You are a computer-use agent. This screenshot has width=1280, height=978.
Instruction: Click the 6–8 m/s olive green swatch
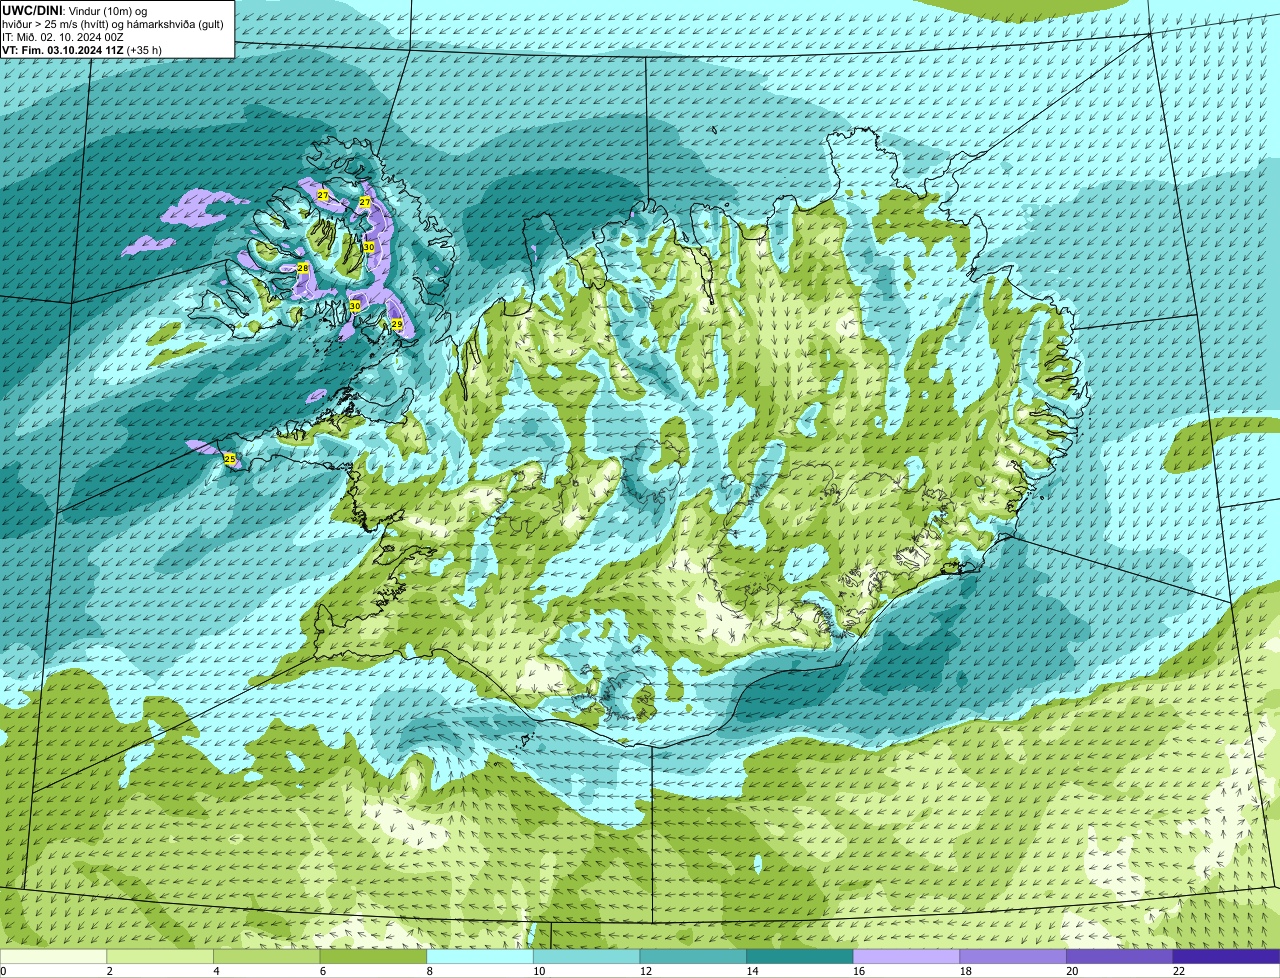click(373, 956)
